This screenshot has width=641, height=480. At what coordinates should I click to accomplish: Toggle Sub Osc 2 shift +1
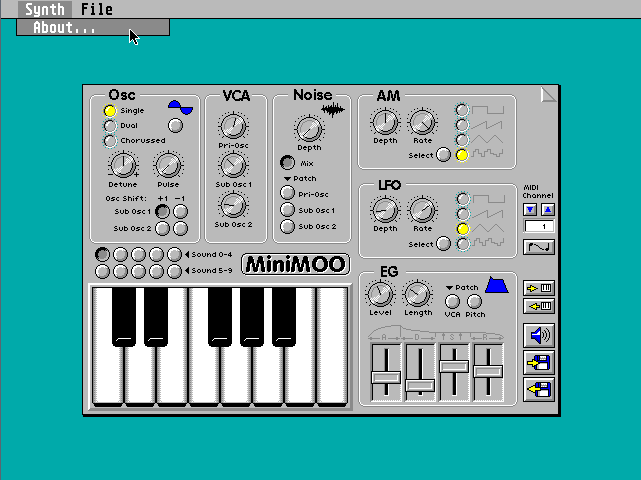[x=162, y=228]
